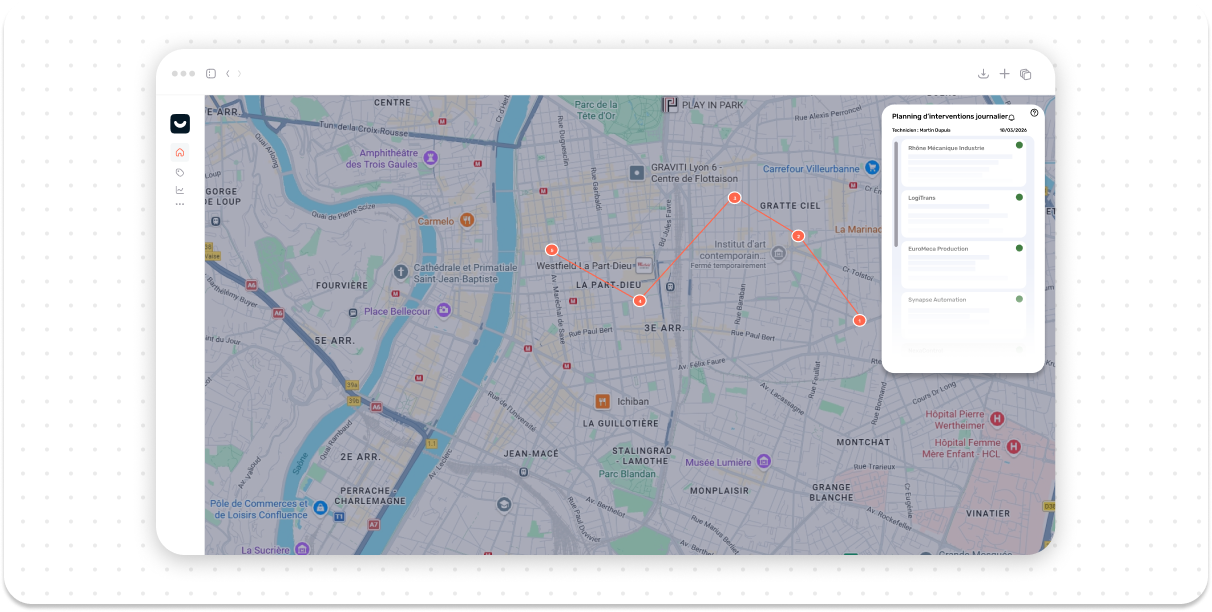This screenshot has height=612, width=1212.
Task: Select the Carrefour Villeurbanne map pin
Action: [873, 169]
